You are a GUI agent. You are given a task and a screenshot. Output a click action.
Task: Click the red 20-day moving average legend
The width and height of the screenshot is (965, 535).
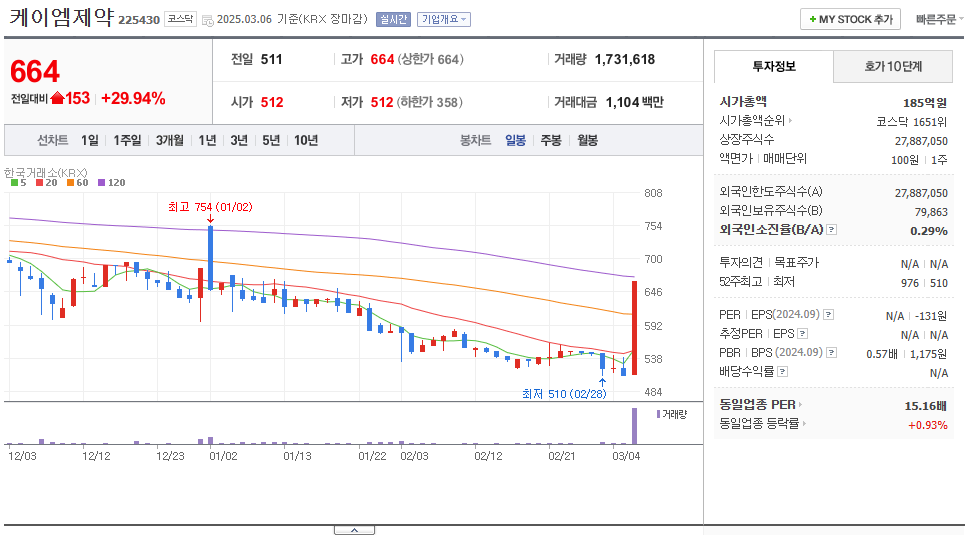(46, 183)
